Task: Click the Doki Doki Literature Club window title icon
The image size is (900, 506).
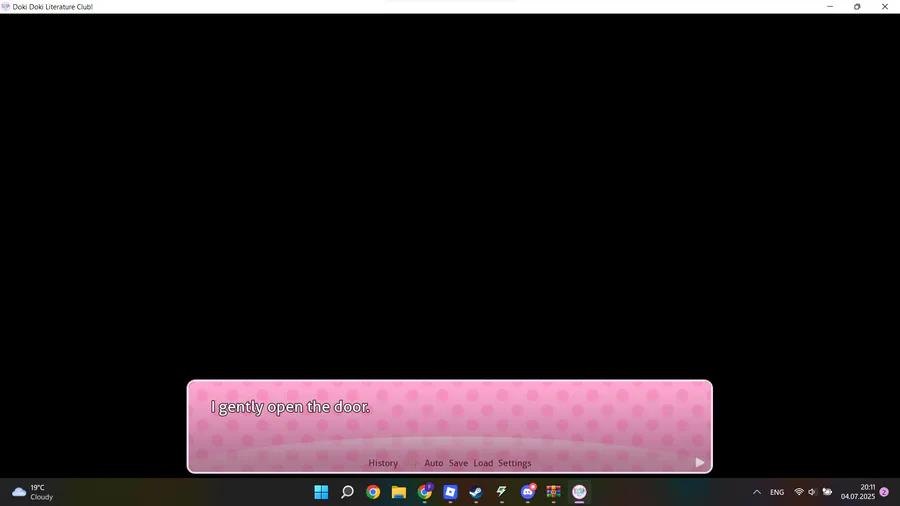Action: point(6,7)
